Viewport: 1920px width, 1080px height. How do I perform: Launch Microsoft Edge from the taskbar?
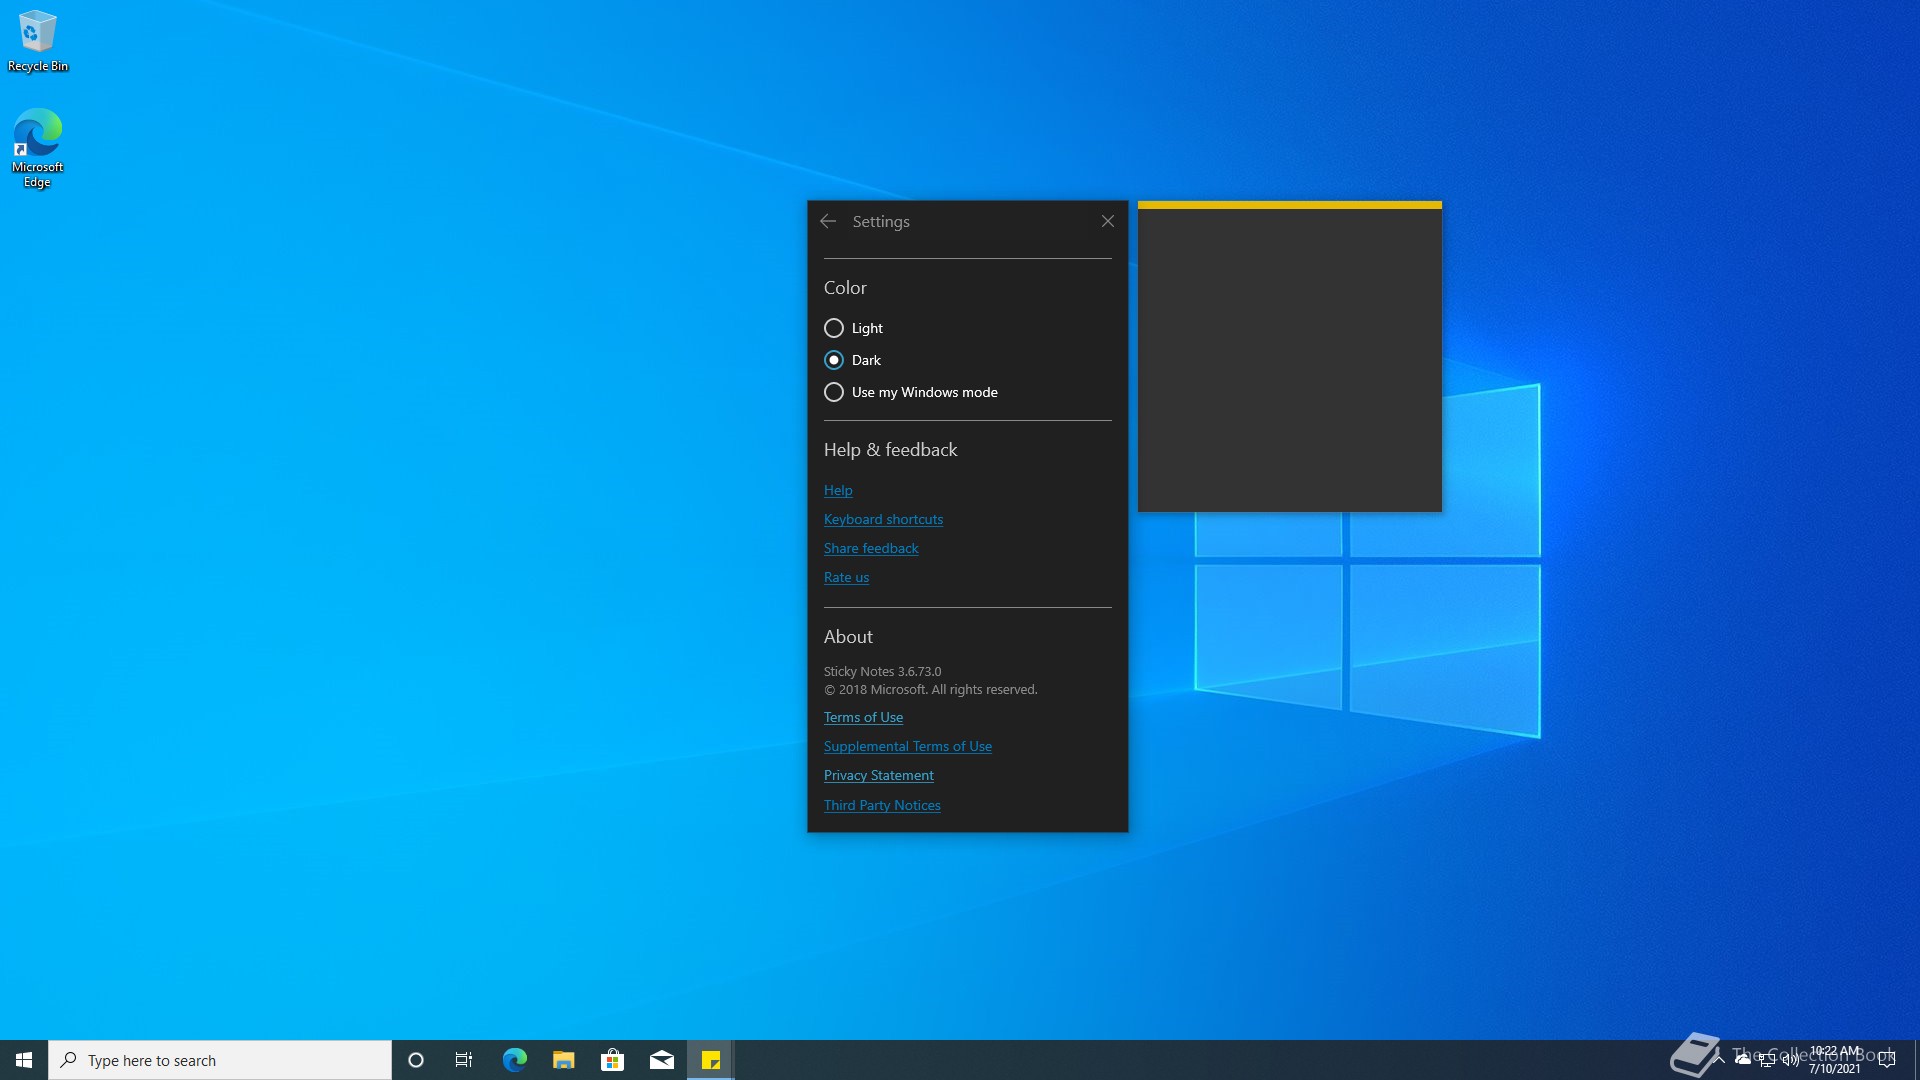coord(514,1060)
